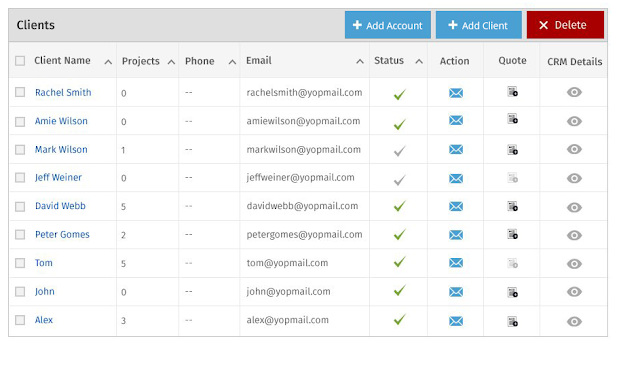Screen dimensions: 640x368
Task: Show CRM details for Tom
Action: pyautogui.click(x=574, y=264)
